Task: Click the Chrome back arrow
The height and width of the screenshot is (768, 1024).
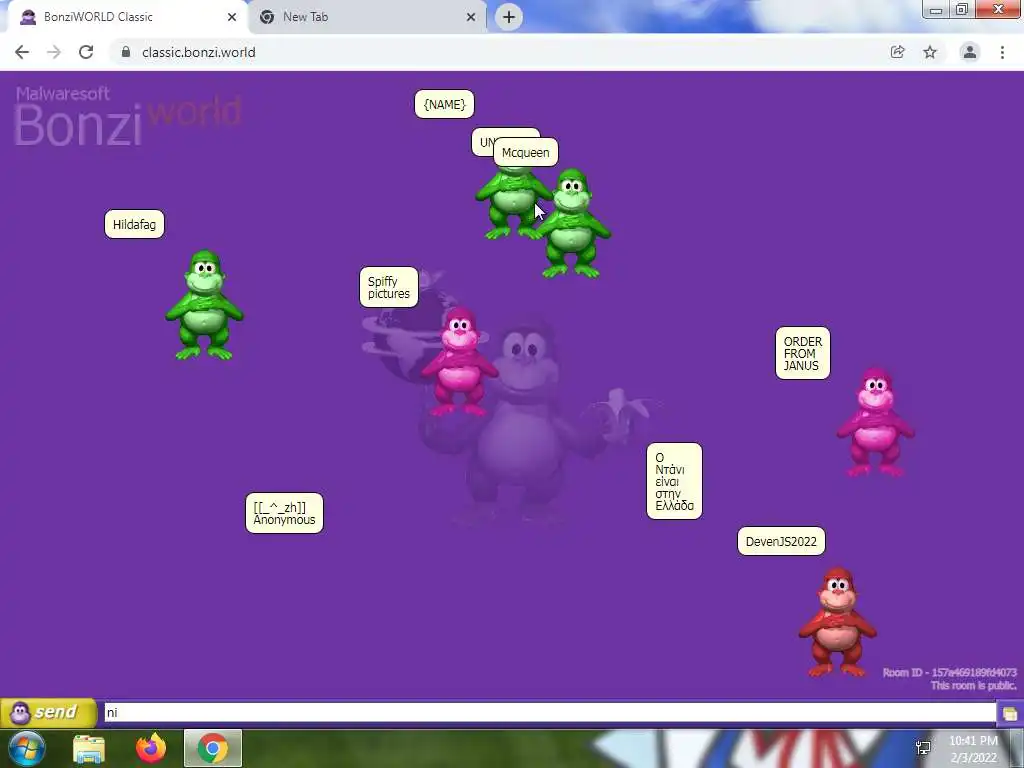Action: tap(22, 52)
